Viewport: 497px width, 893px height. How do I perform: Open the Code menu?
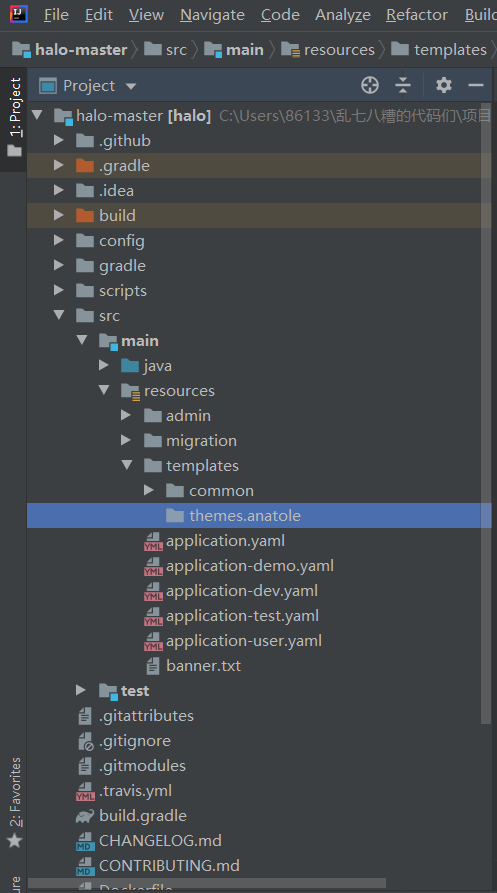tap(280, 15)
